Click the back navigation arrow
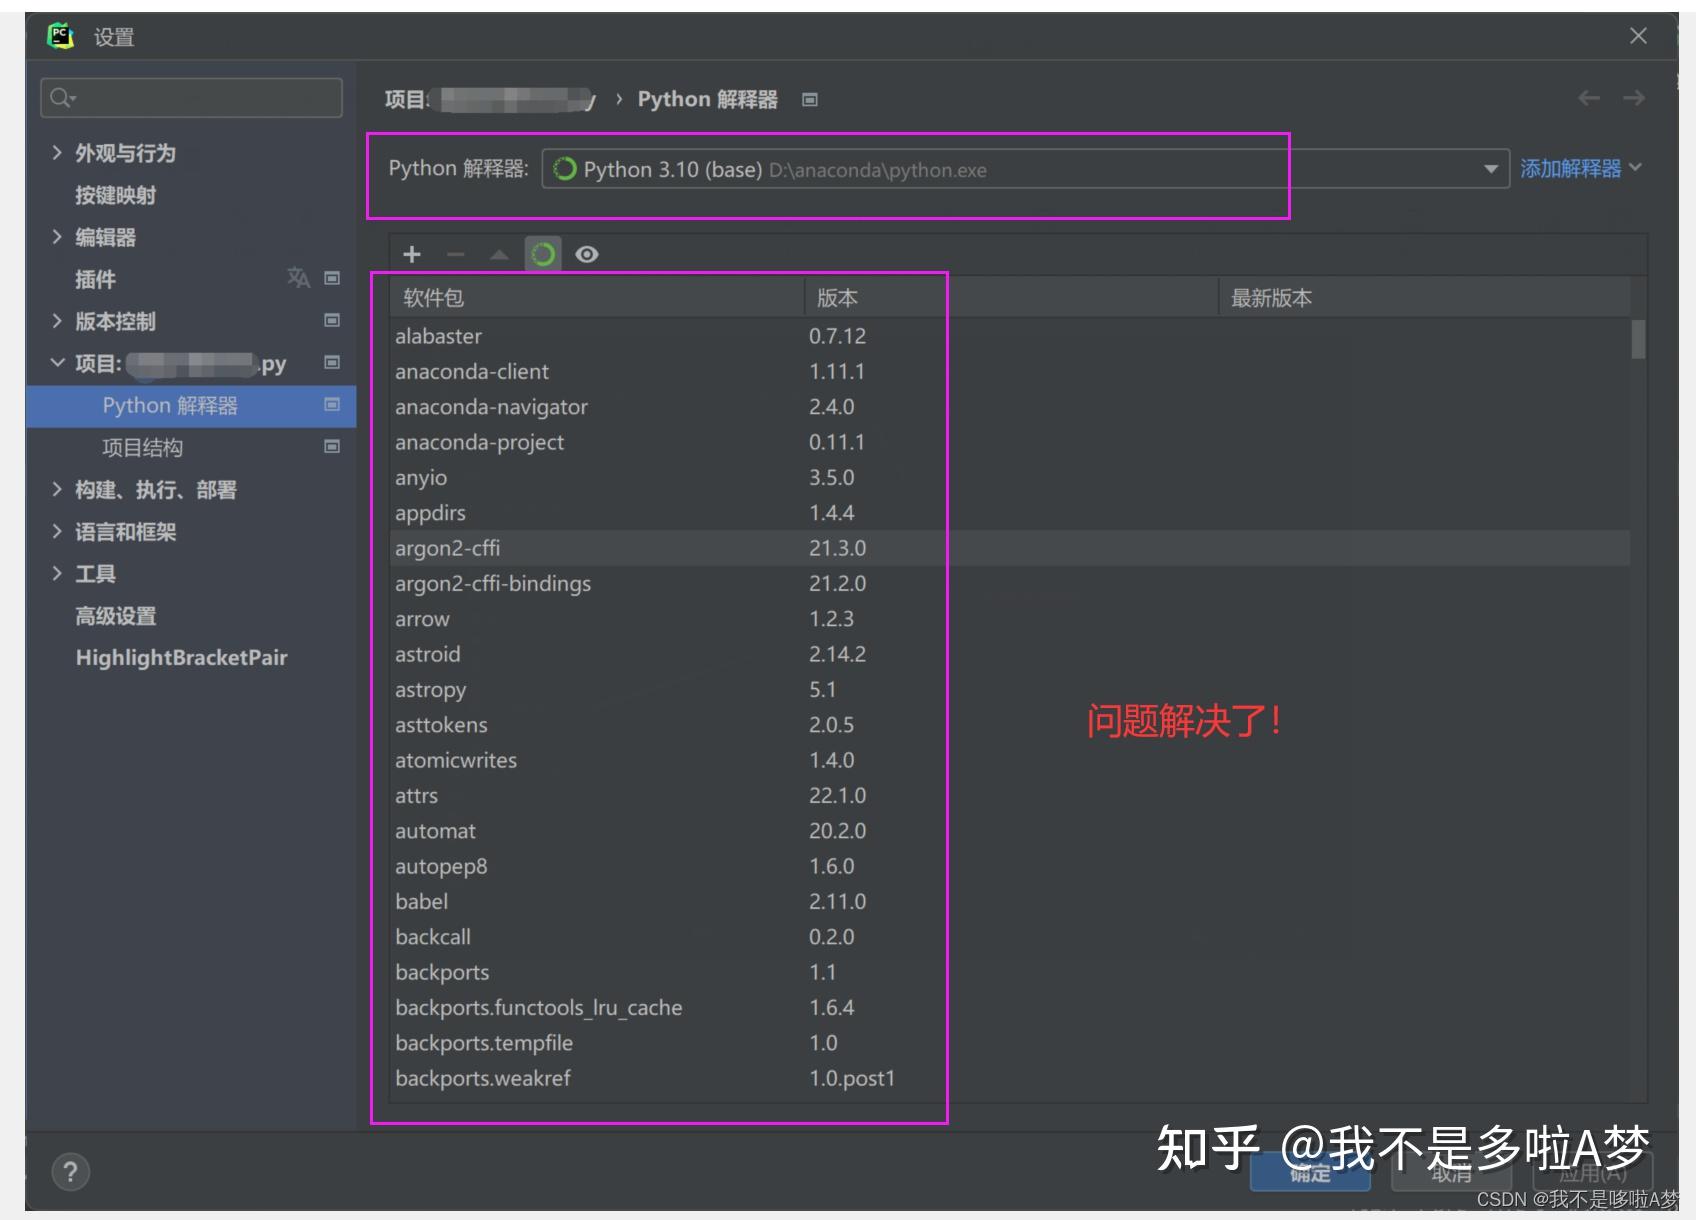The height and width of the screenshot is (1220, 1696). tap(1586, 98)
